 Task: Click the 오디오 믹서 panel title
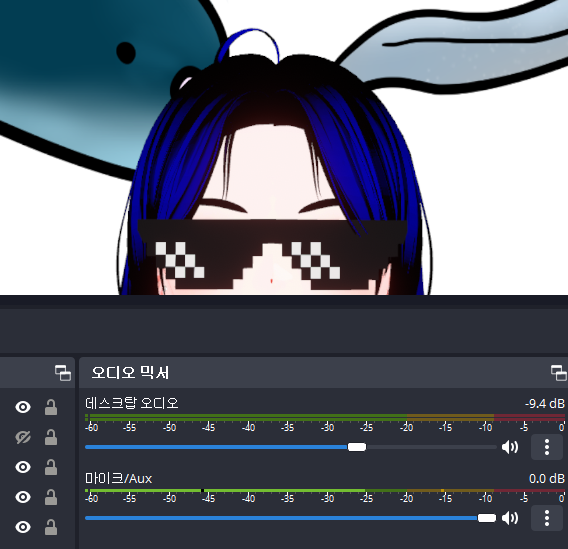[130, 373]
